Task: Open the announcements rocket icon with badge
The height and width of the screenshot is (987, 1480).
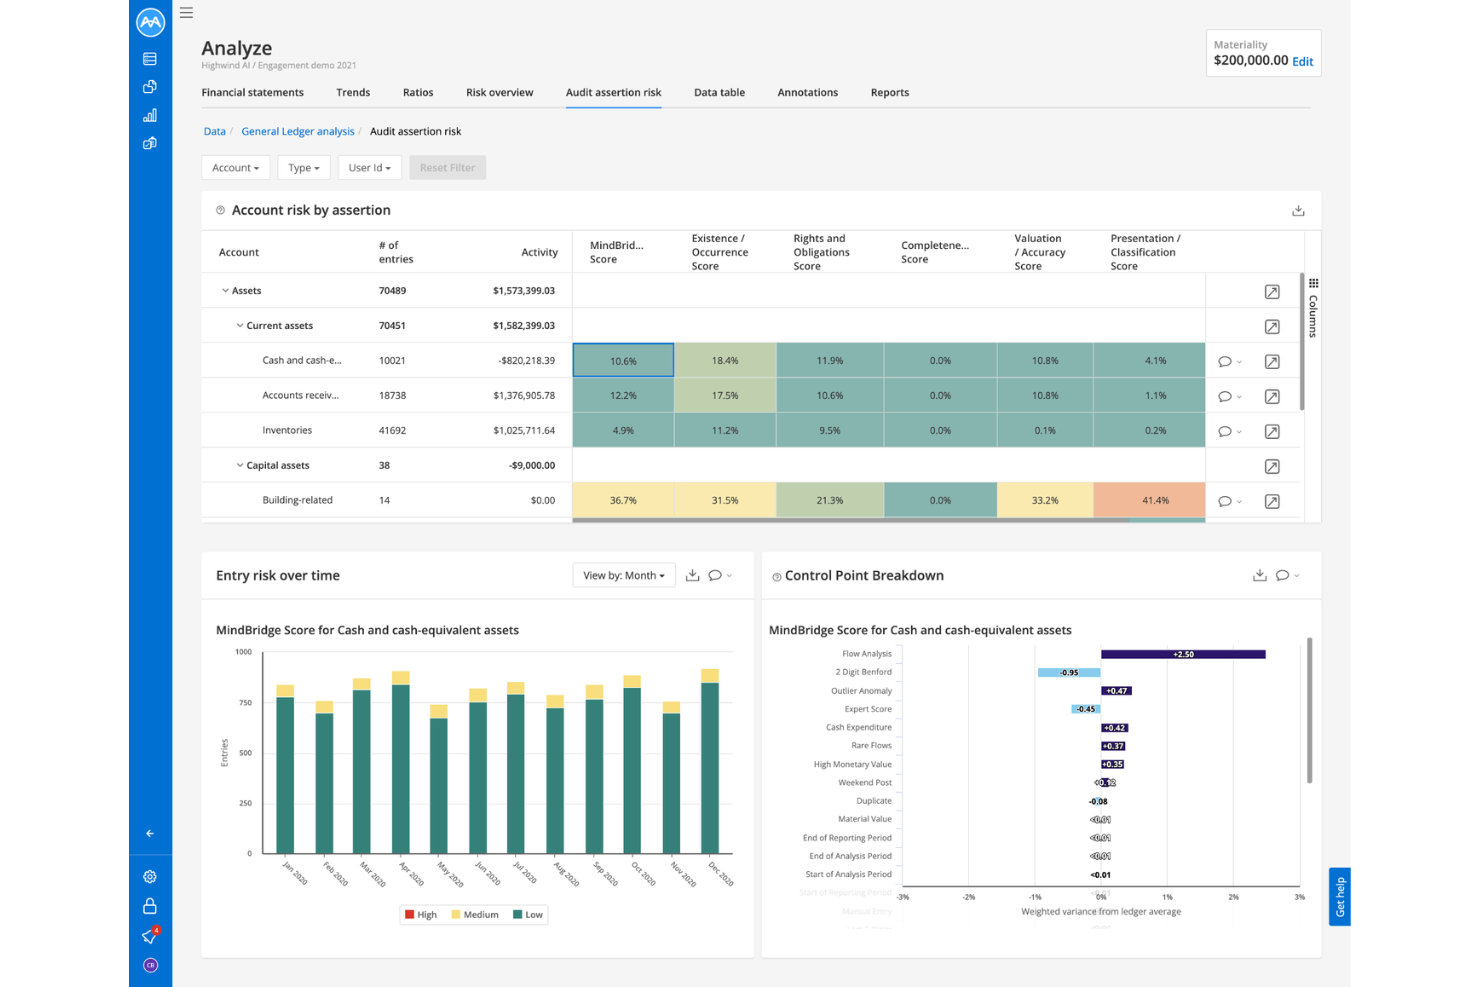Action: pyautogui.click(x=150, y=936)
